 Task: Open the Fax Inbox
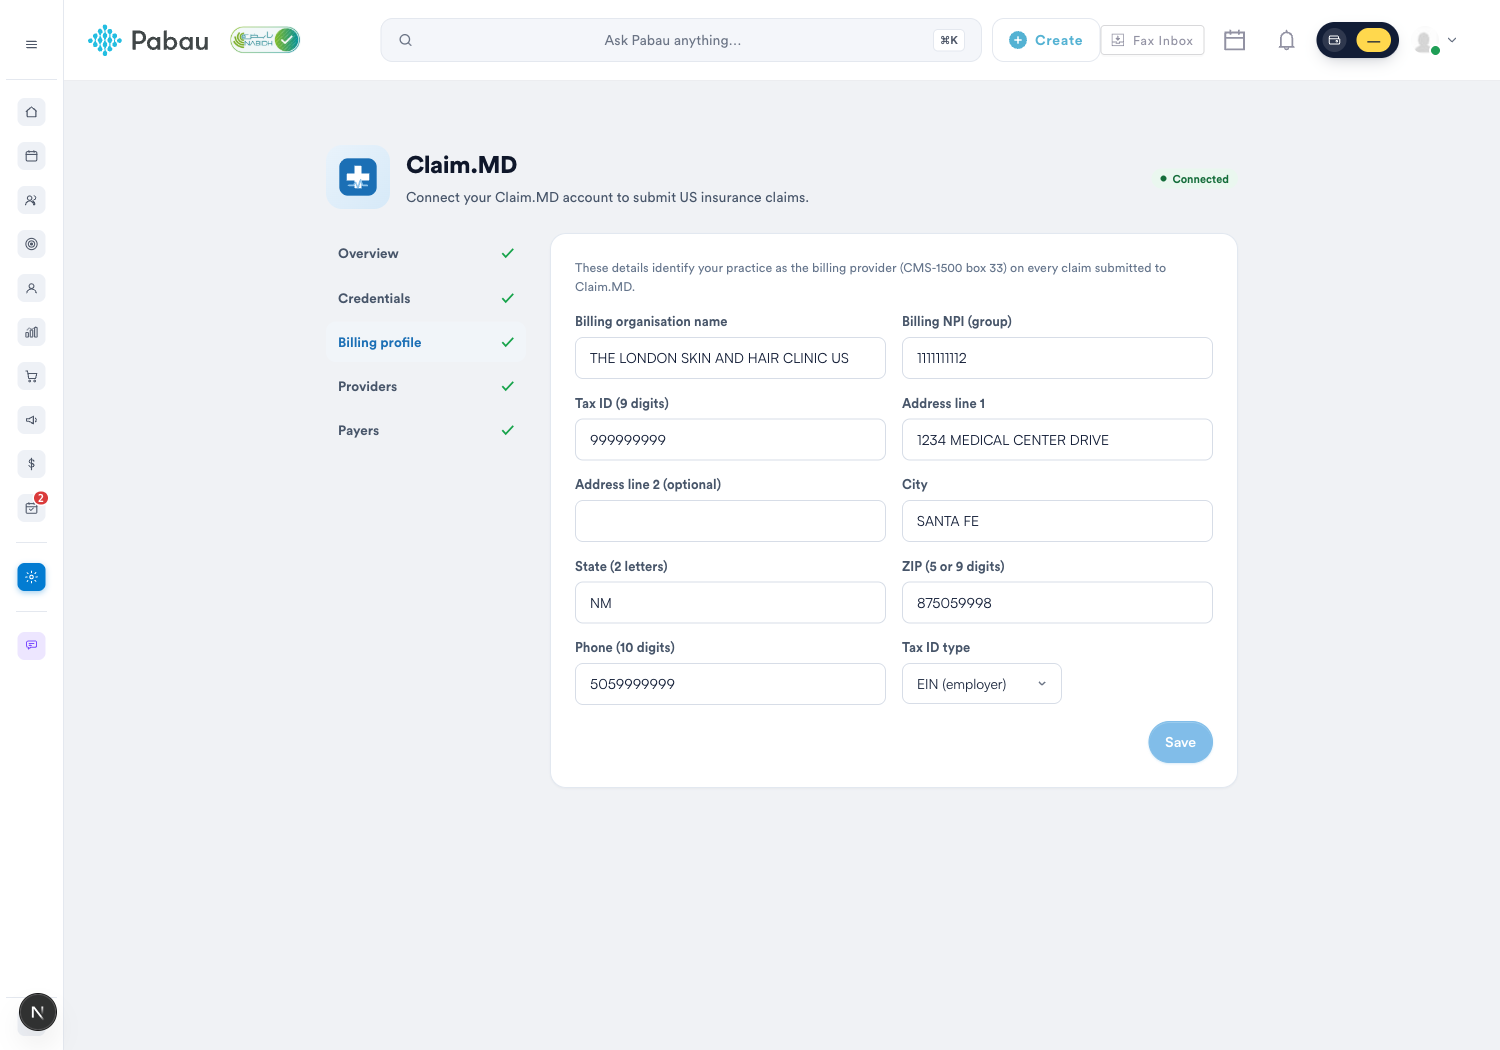[1152, 40]
